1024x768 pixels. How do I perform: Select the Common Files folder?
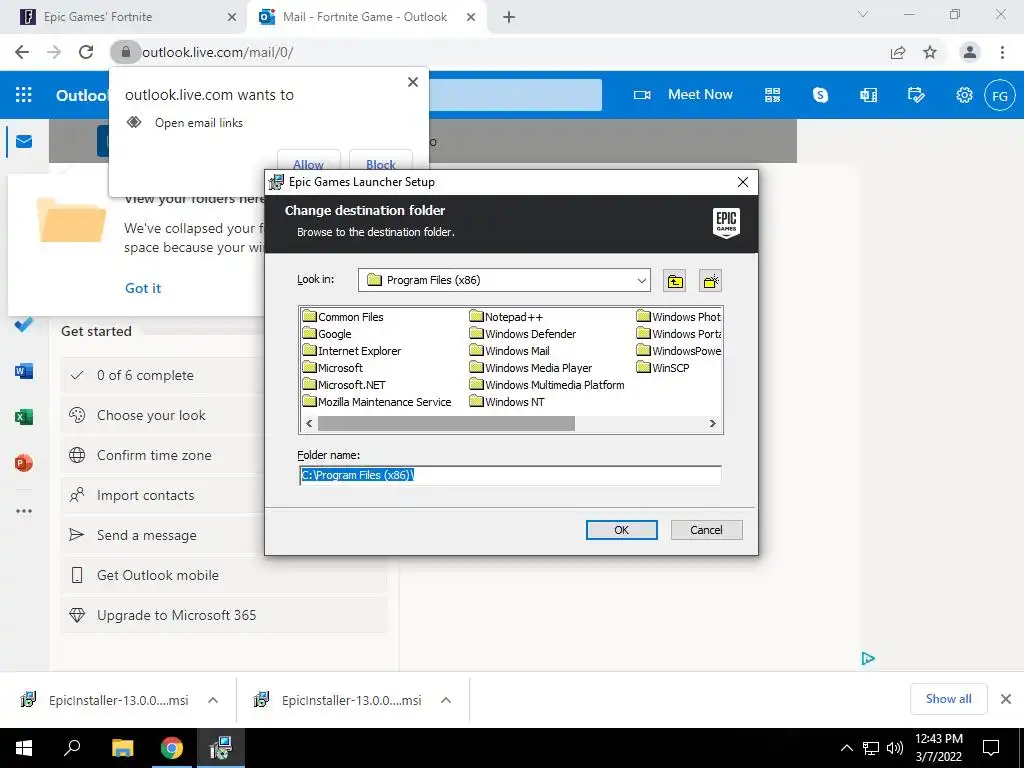click(x=344, y=317)
